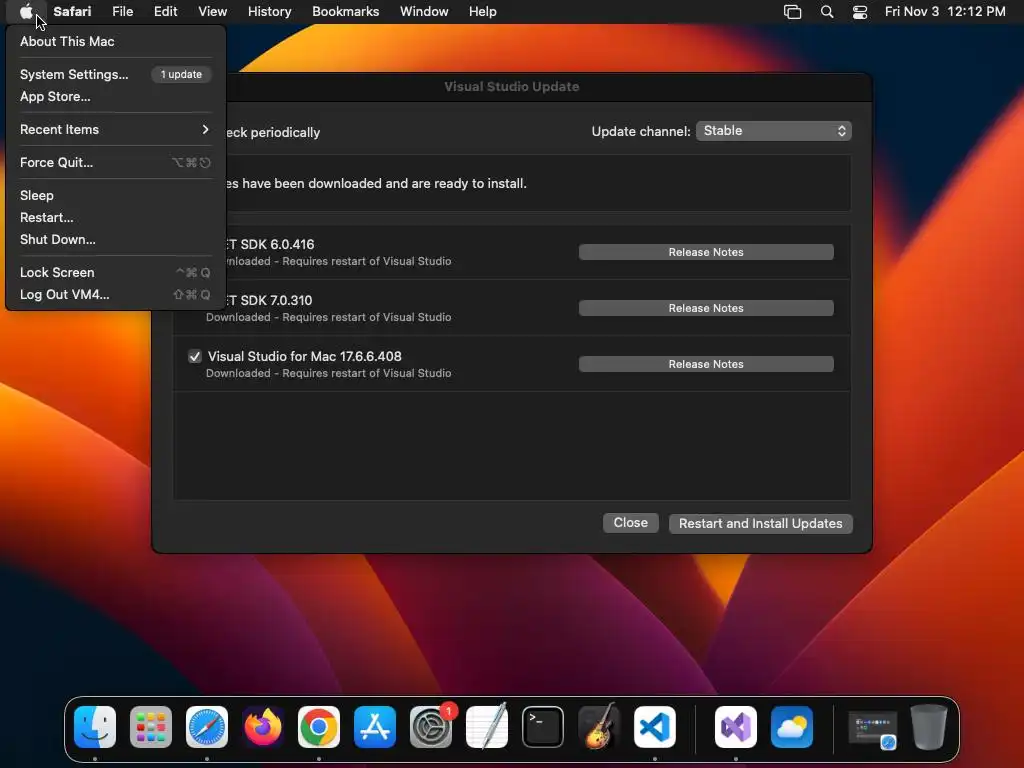This screenshot has height=768, width=1024.
Task: Select Log Out VM4... entry
Action: (x=115, y=295)
